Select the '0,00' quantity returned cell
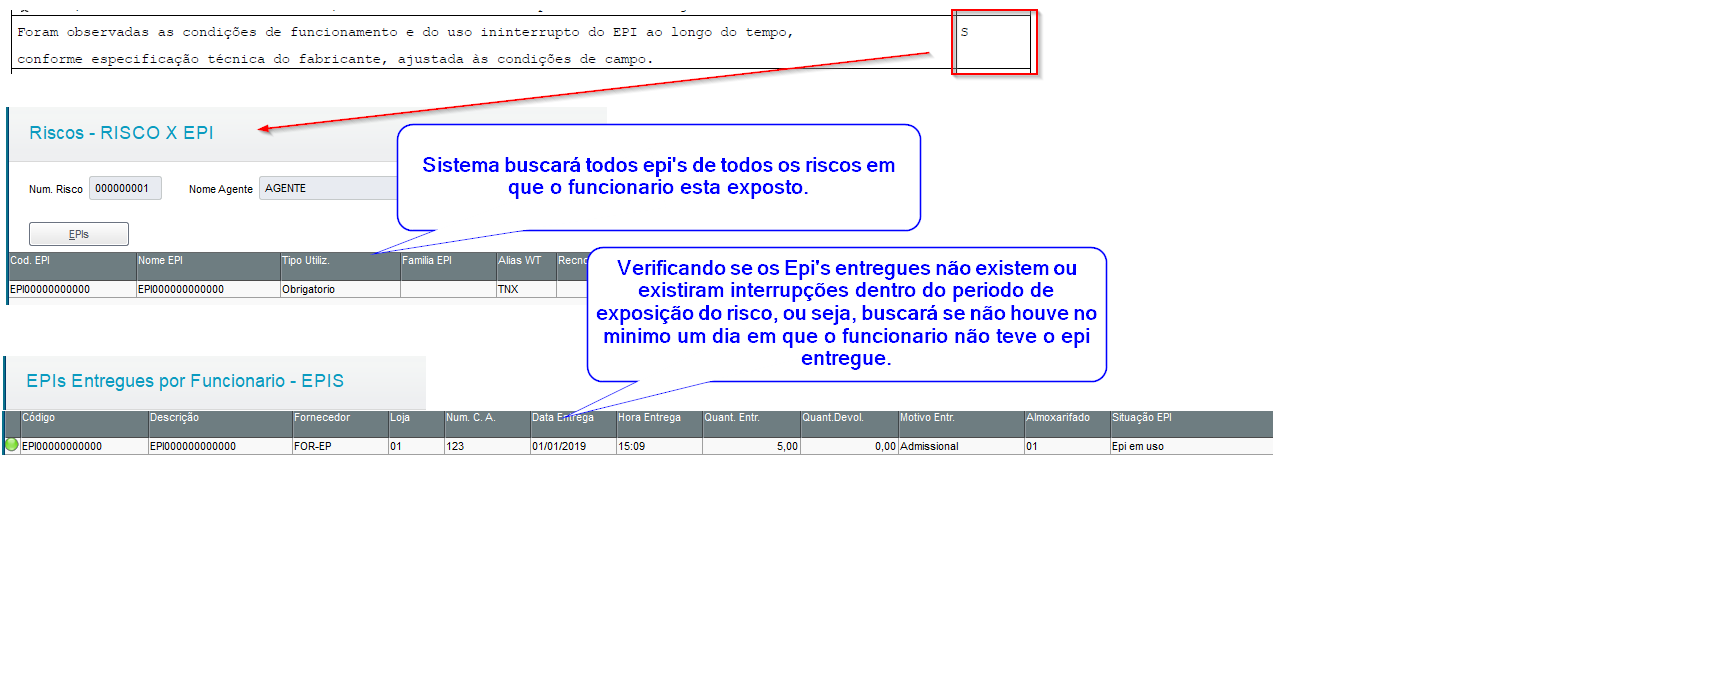Screen dimensions: 1722x680 (x=849, y=446)
